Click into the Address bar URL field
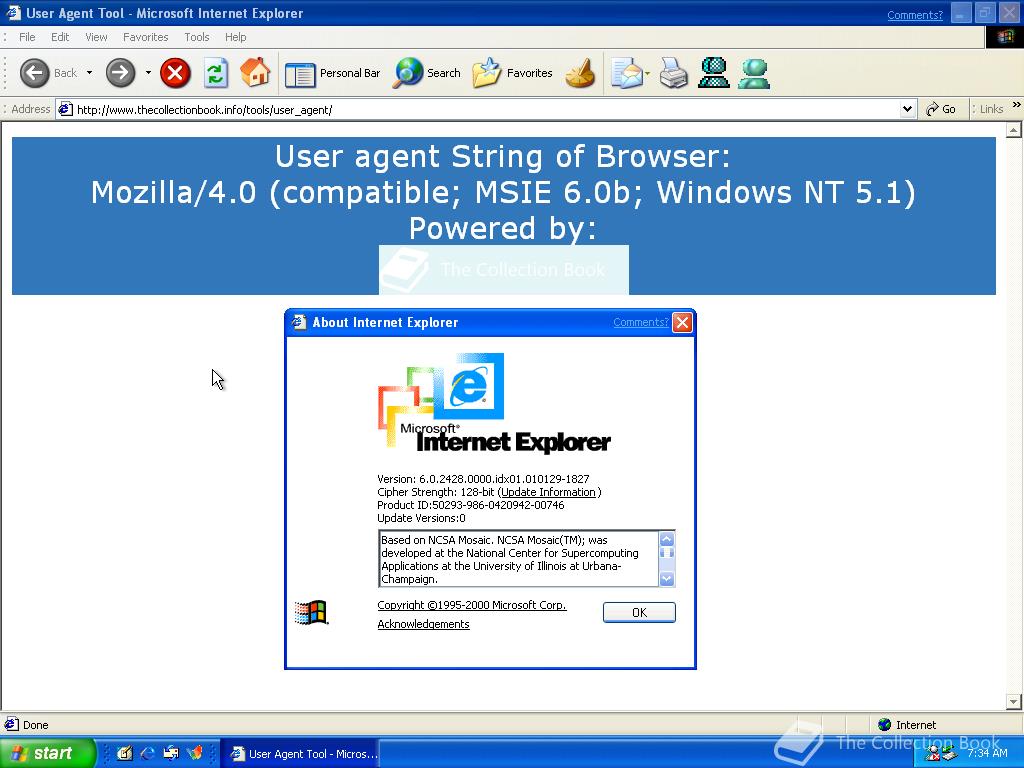The width and height of the screenshot is (1024, 768). 483,110
